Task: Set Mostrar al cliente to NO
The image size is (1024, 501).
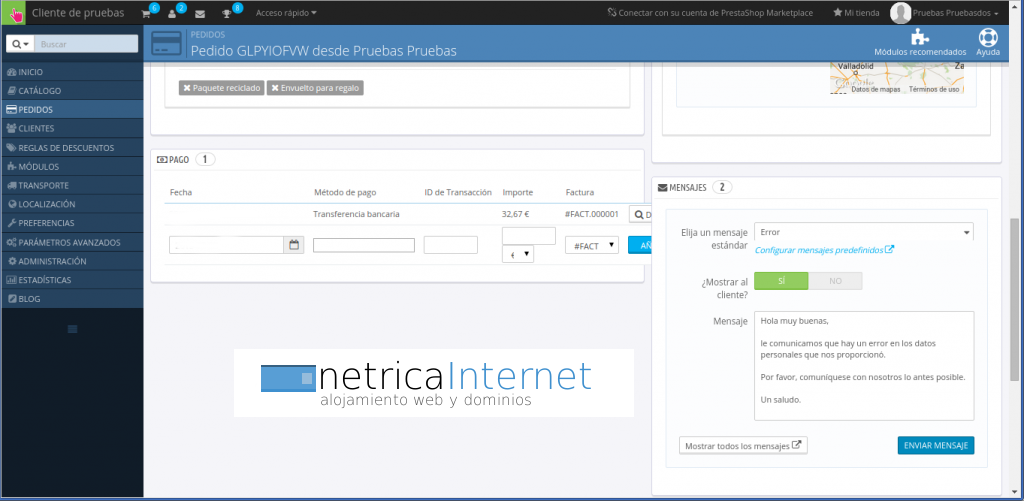Action: [x=835, y=281]
